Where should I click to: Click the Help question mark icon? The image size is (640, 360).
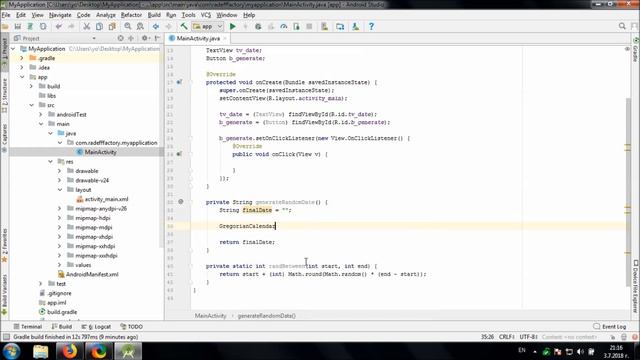371,27
